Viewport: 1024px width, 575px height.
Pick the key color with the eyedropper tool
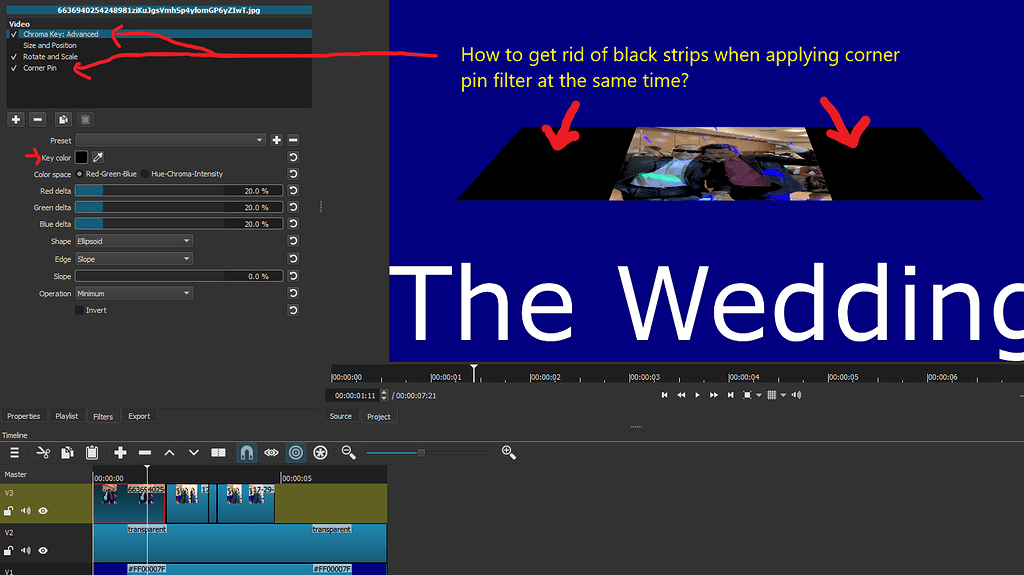[x=98, y=157]
